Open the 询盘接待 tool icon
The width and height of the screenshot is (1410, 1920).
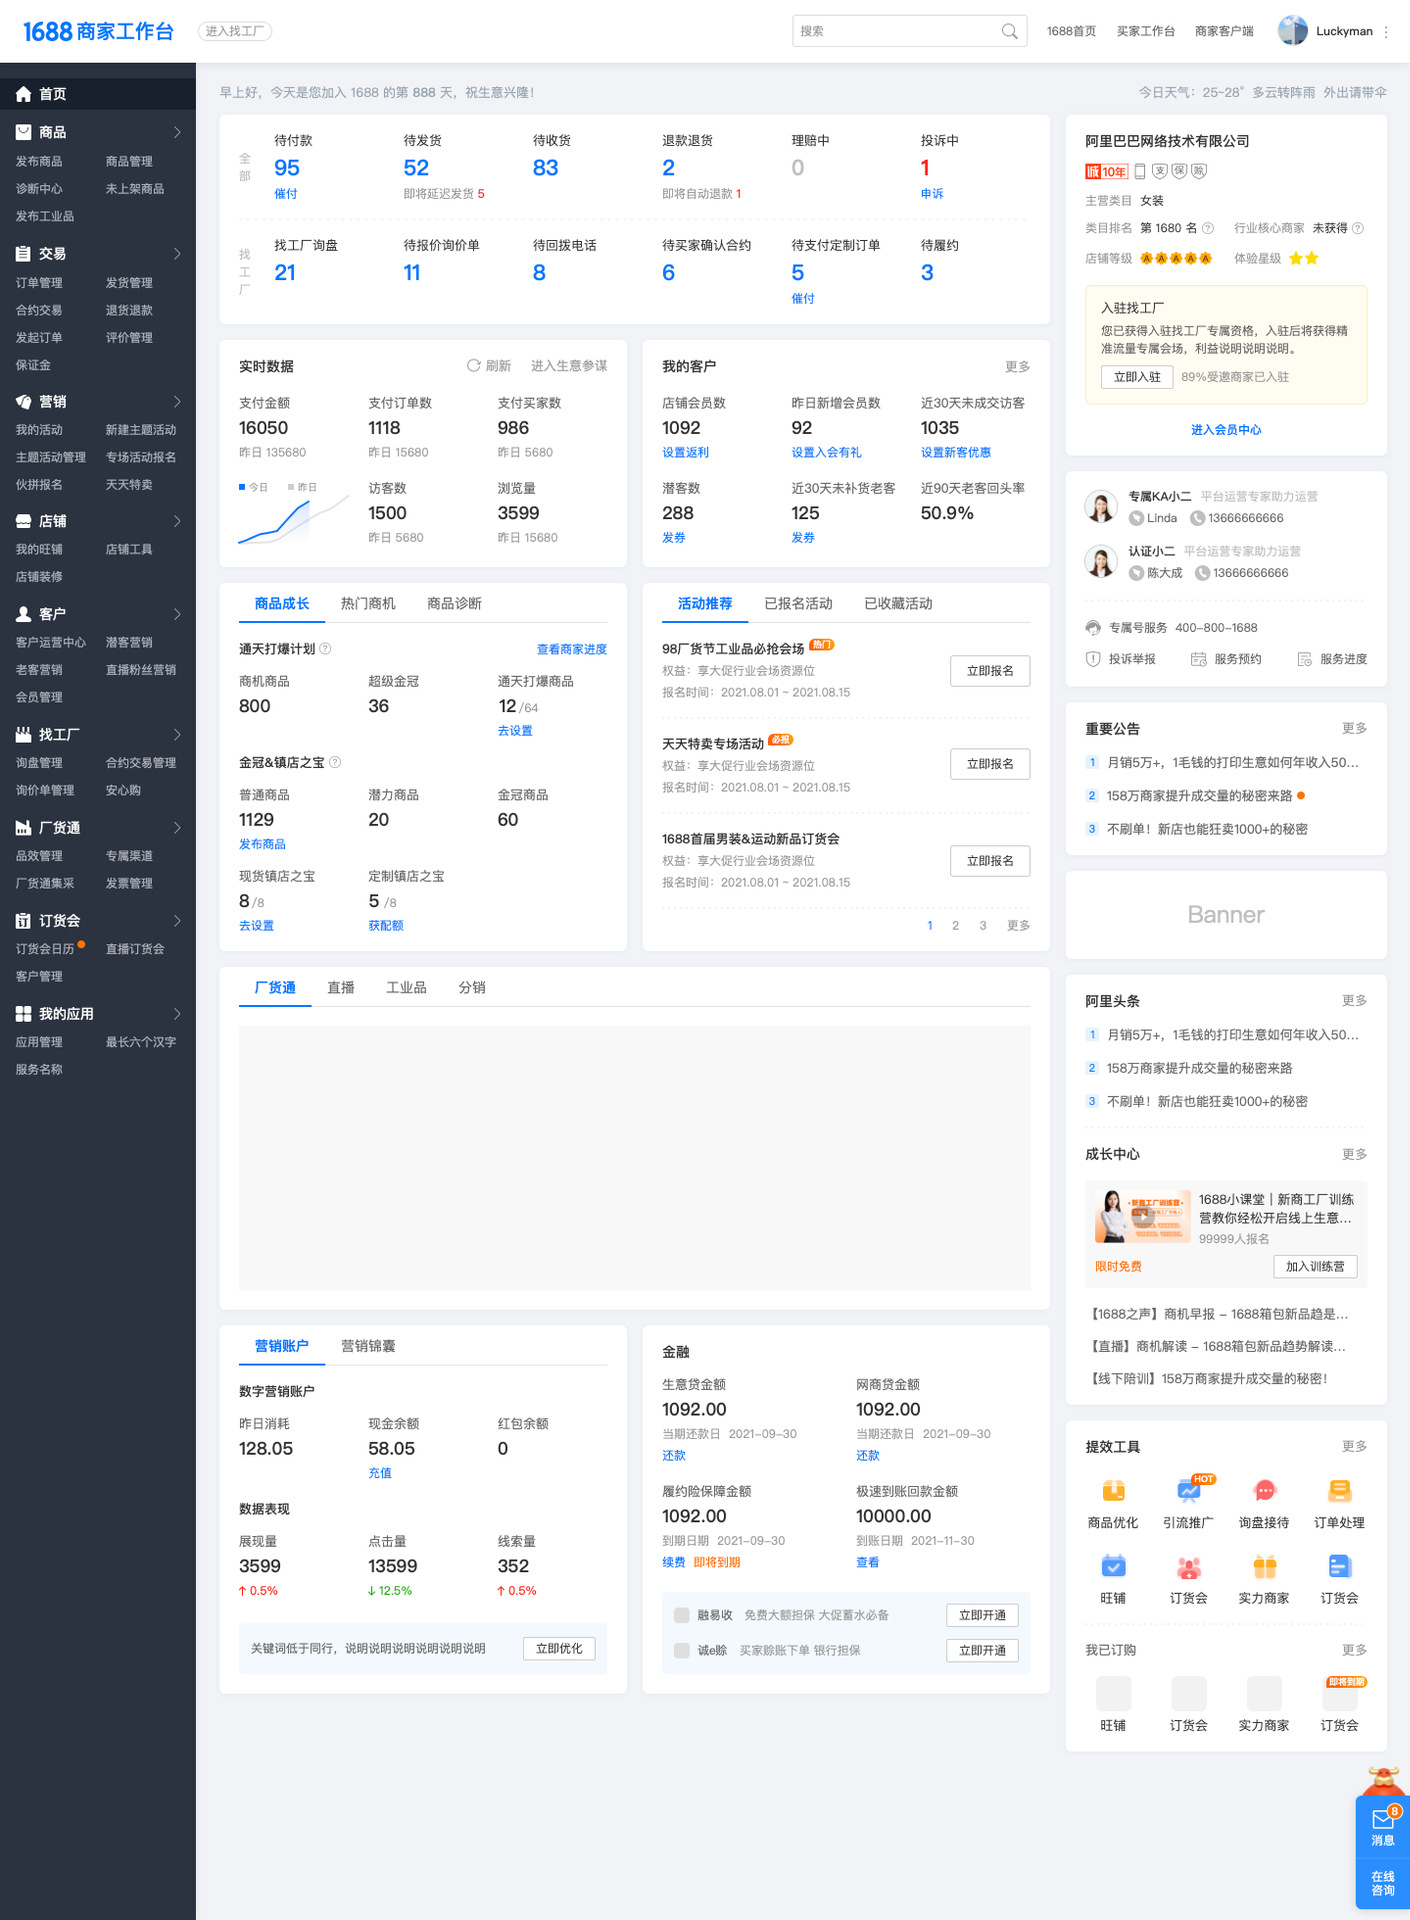click(1265, 1491)
